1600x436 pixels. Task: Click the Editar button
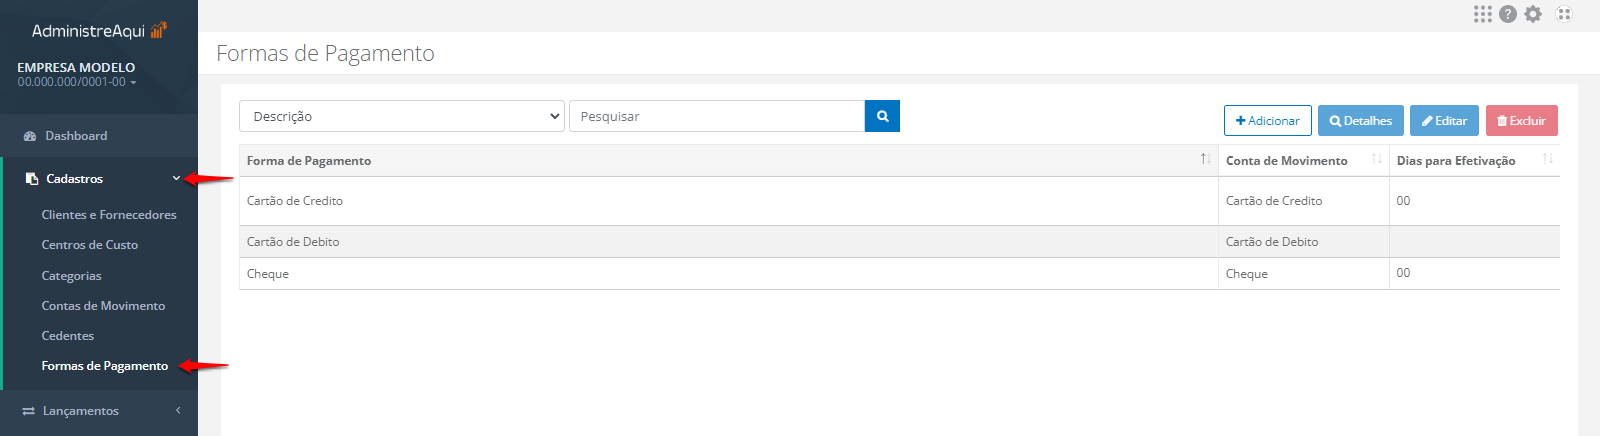click(1444, 121)
